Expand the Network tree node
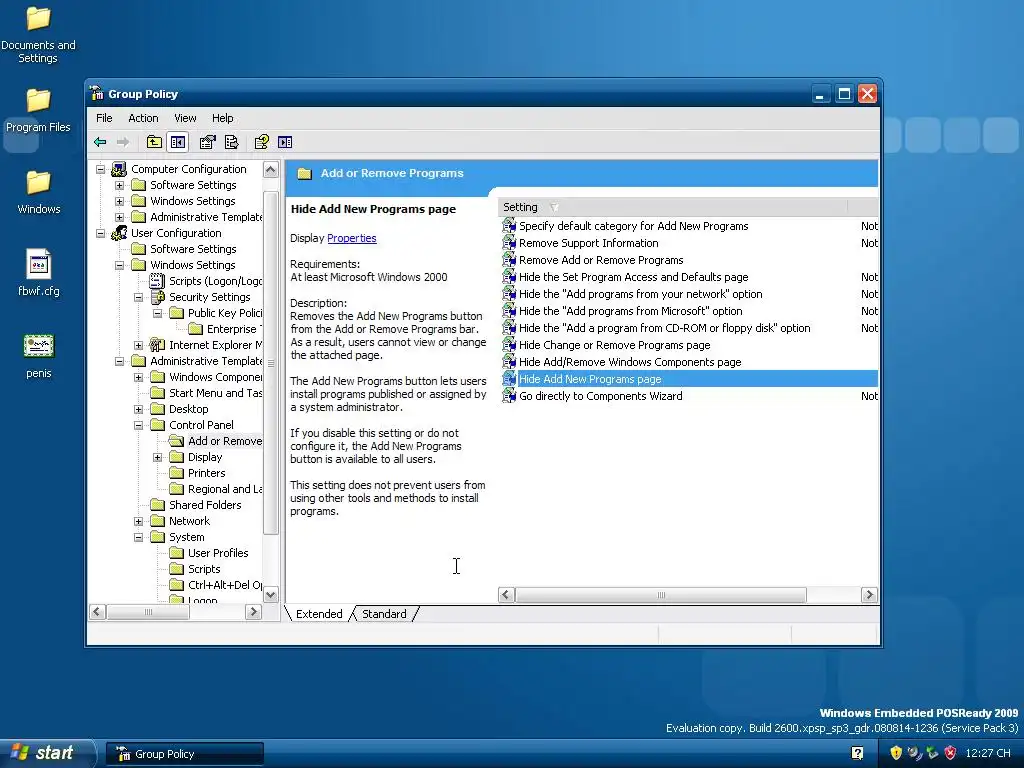The height and width of the screenshot is (768, 1024). click(x=138, y=521)
